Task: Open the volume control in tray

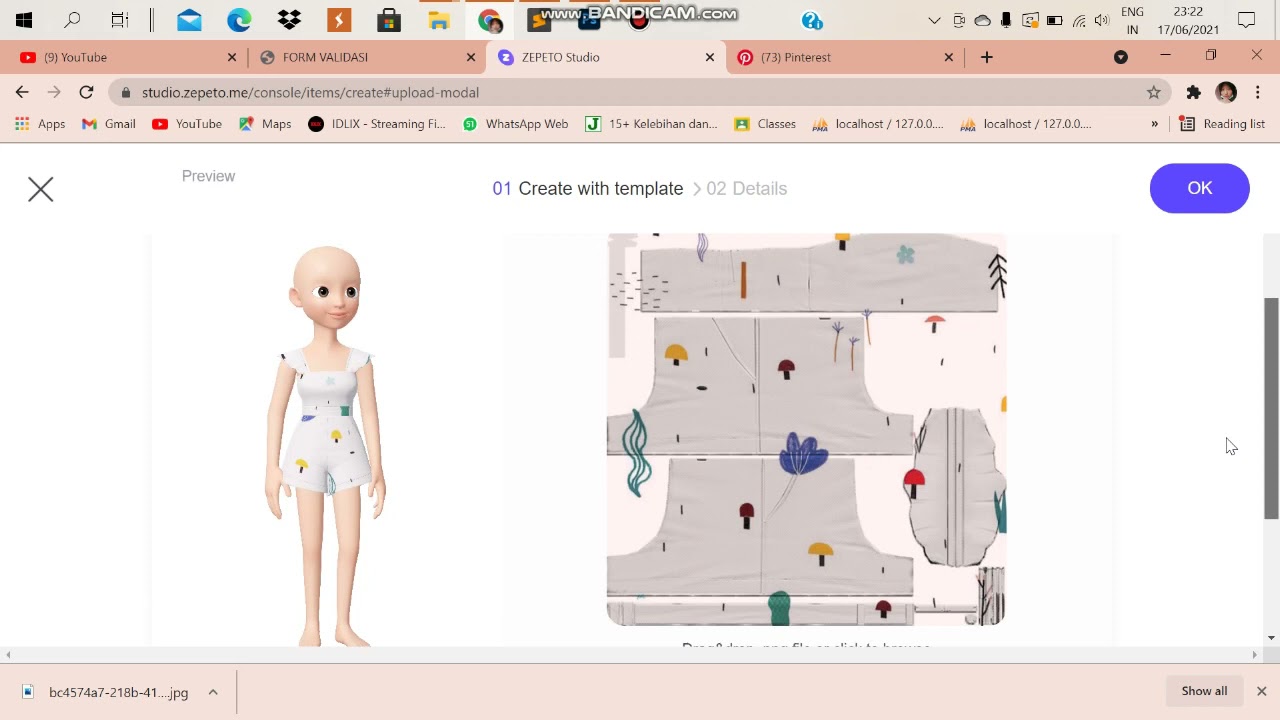Action: click(1102, 20)
